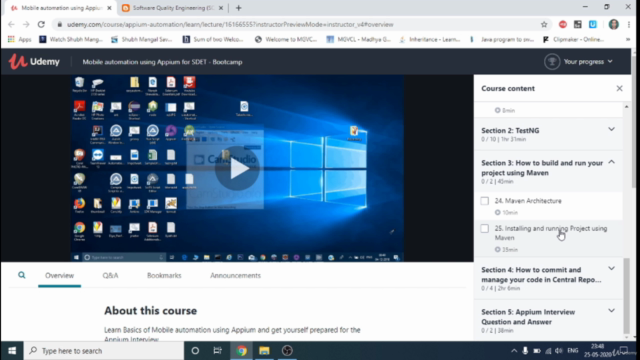640x360 pixels.
Task: Open Watch Shubh Mang bookmark
Action: pos(71,39)
